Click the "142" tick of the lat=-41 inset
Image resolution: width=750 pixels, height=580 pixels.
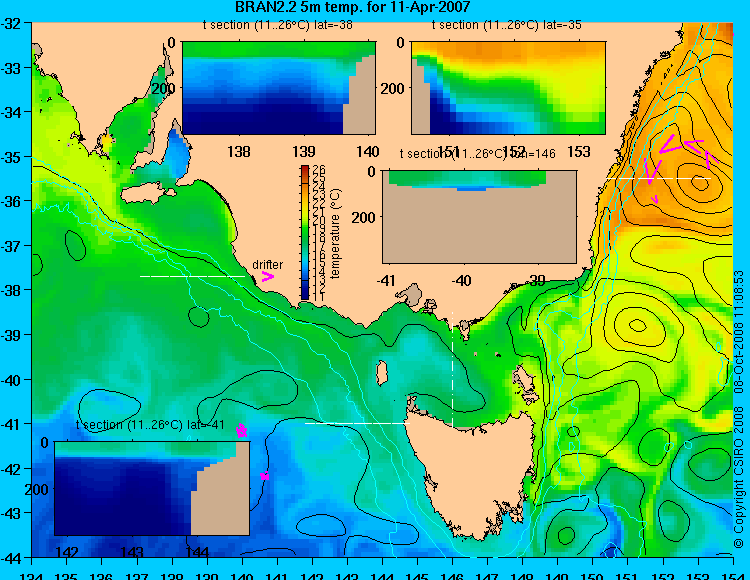tap(67, 552)
